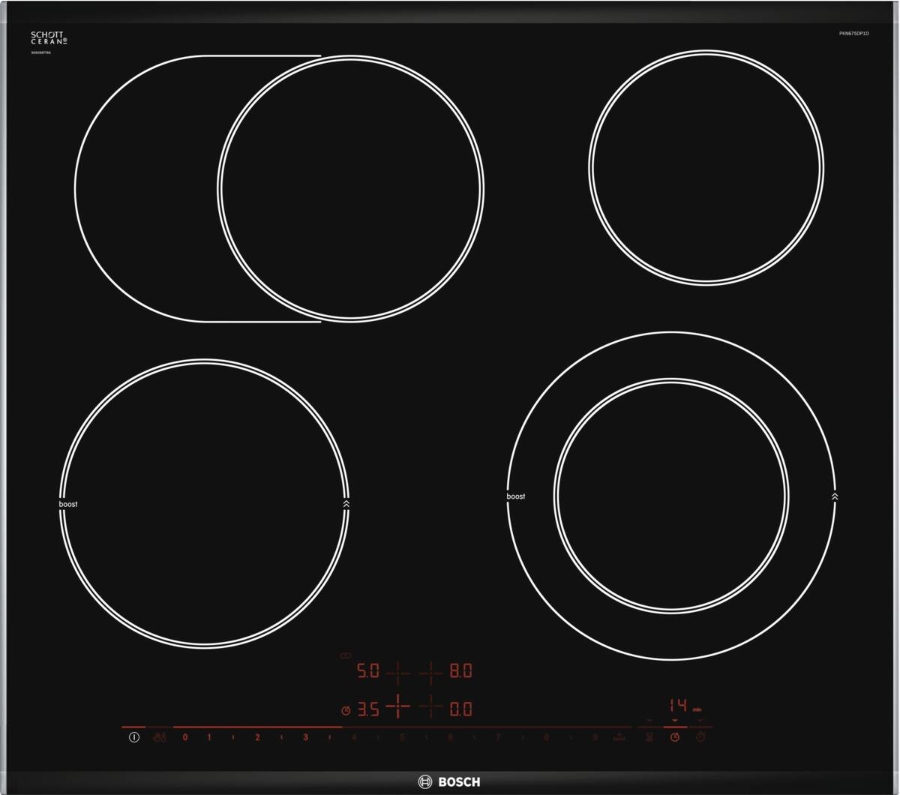Image resolution: width=900 pixels, height=795 pixels.
Task: Touch the boost symbol after level 9
Action: tap(619, 738)
